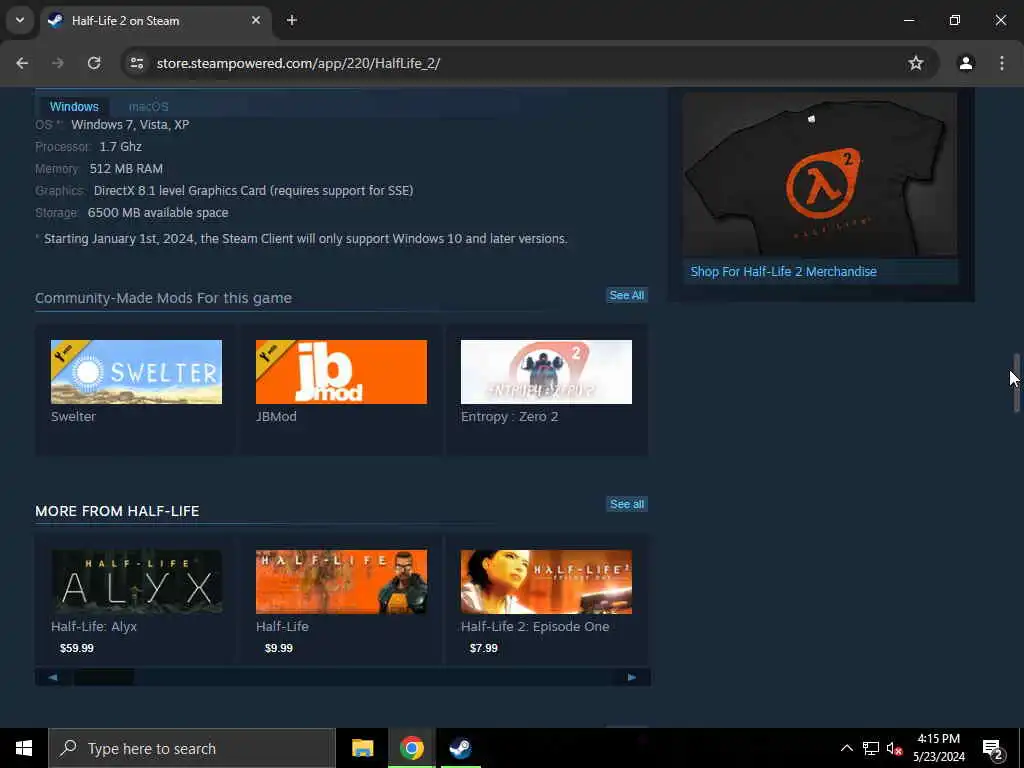
Task: Select the Half-Life 2 on Steam tab
Action: click(x=157, y=20)
